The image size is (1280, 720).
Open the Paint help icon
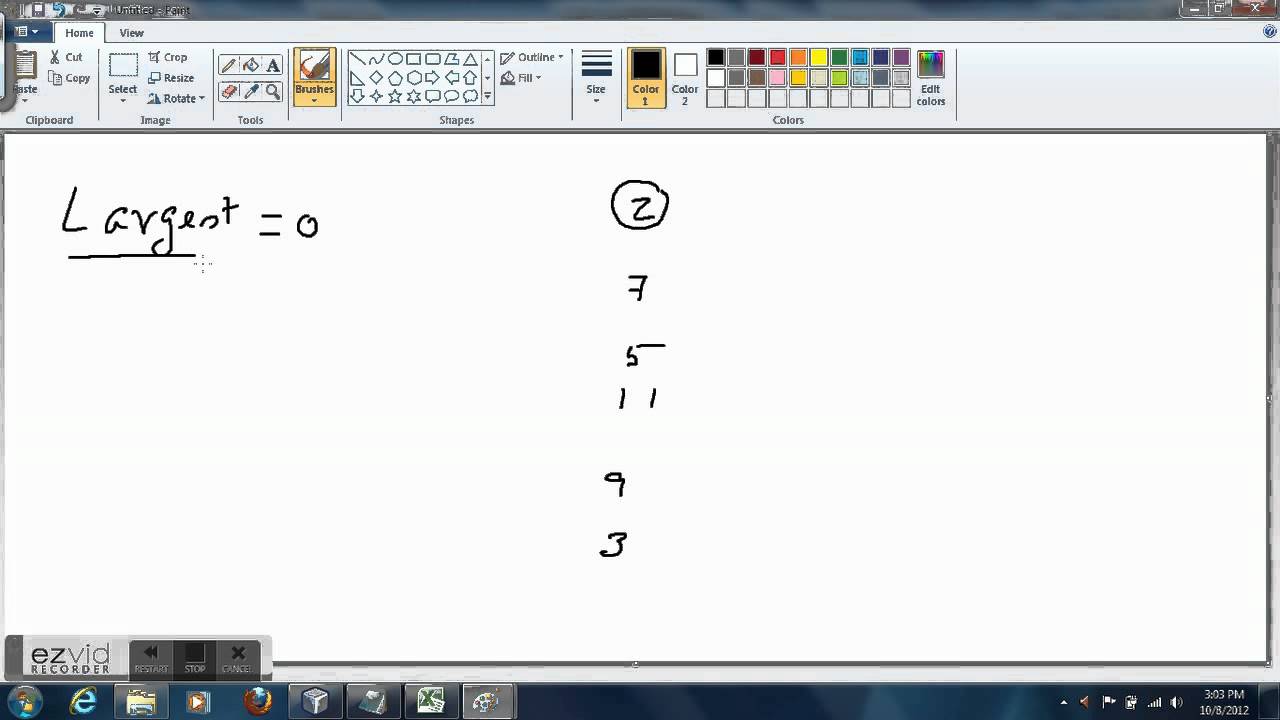coord(1270,32)
